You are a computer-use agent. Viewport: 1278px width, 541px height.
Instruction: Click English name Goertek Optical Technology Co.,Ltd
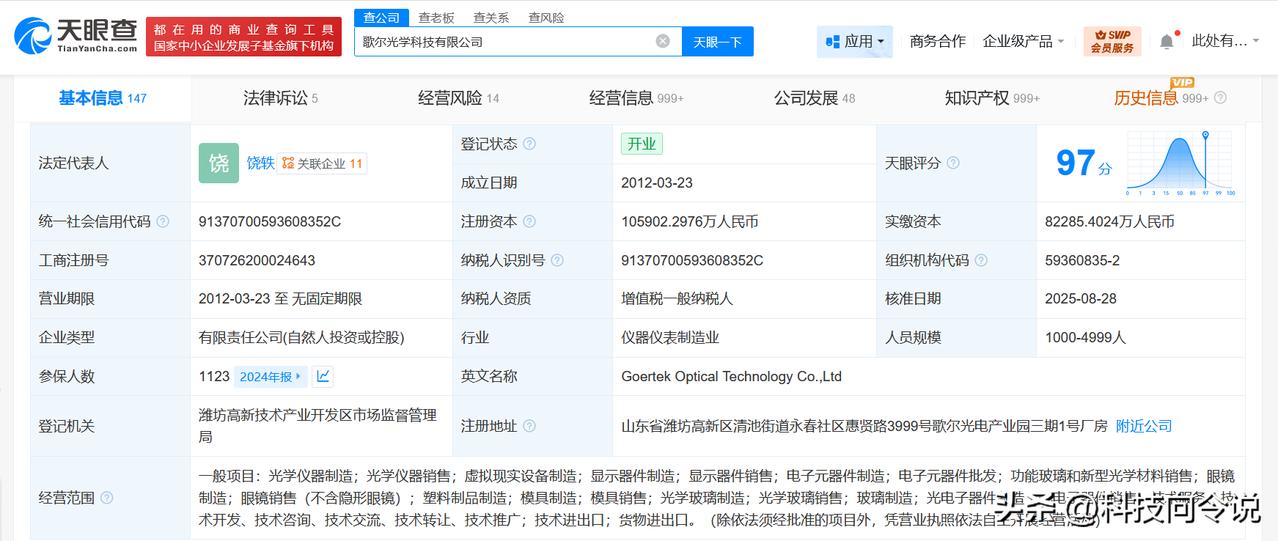732,377
